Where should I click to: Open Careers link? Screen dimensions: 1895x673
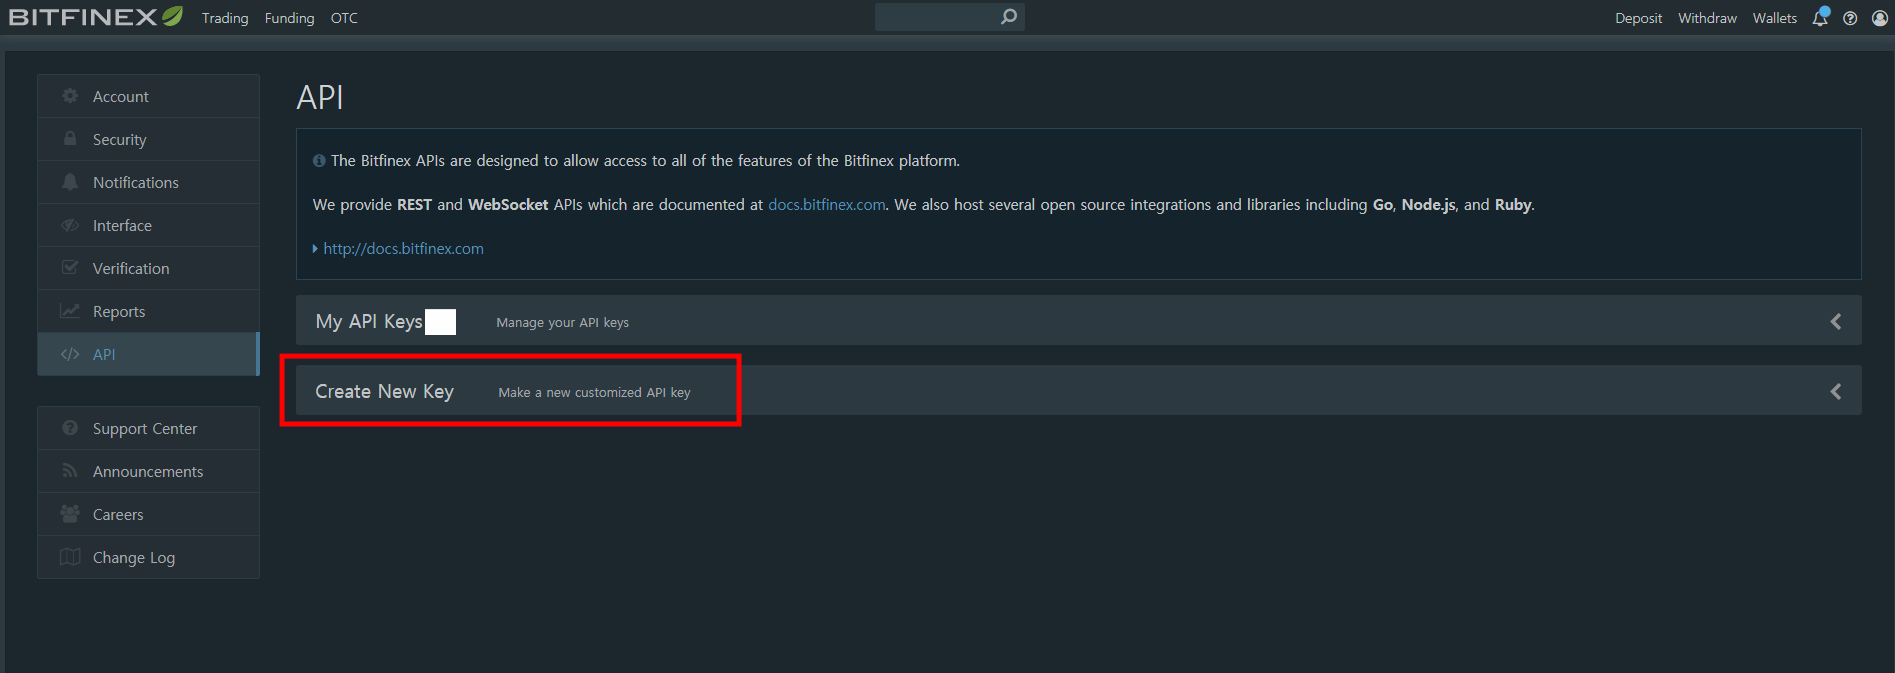(x=148, y=514)
